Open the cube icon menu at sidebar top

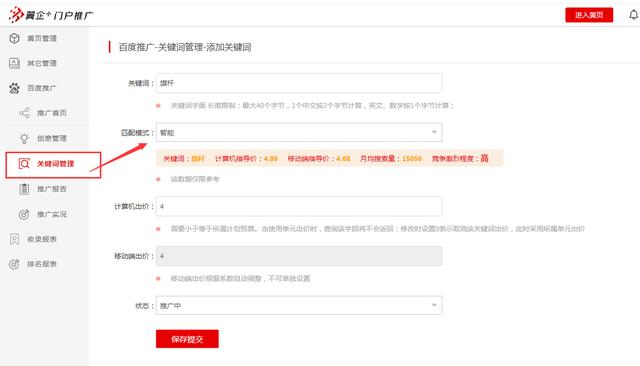tap(15, 38)
